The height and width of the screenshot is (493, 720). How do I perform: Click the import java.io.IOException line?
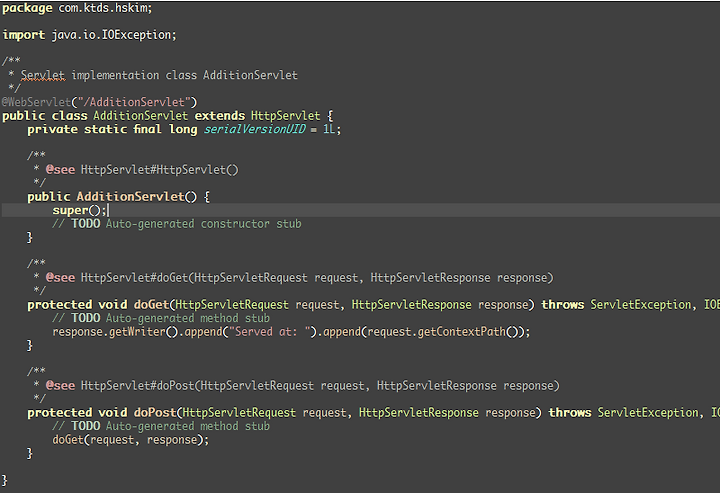click(x=89, y=35)
